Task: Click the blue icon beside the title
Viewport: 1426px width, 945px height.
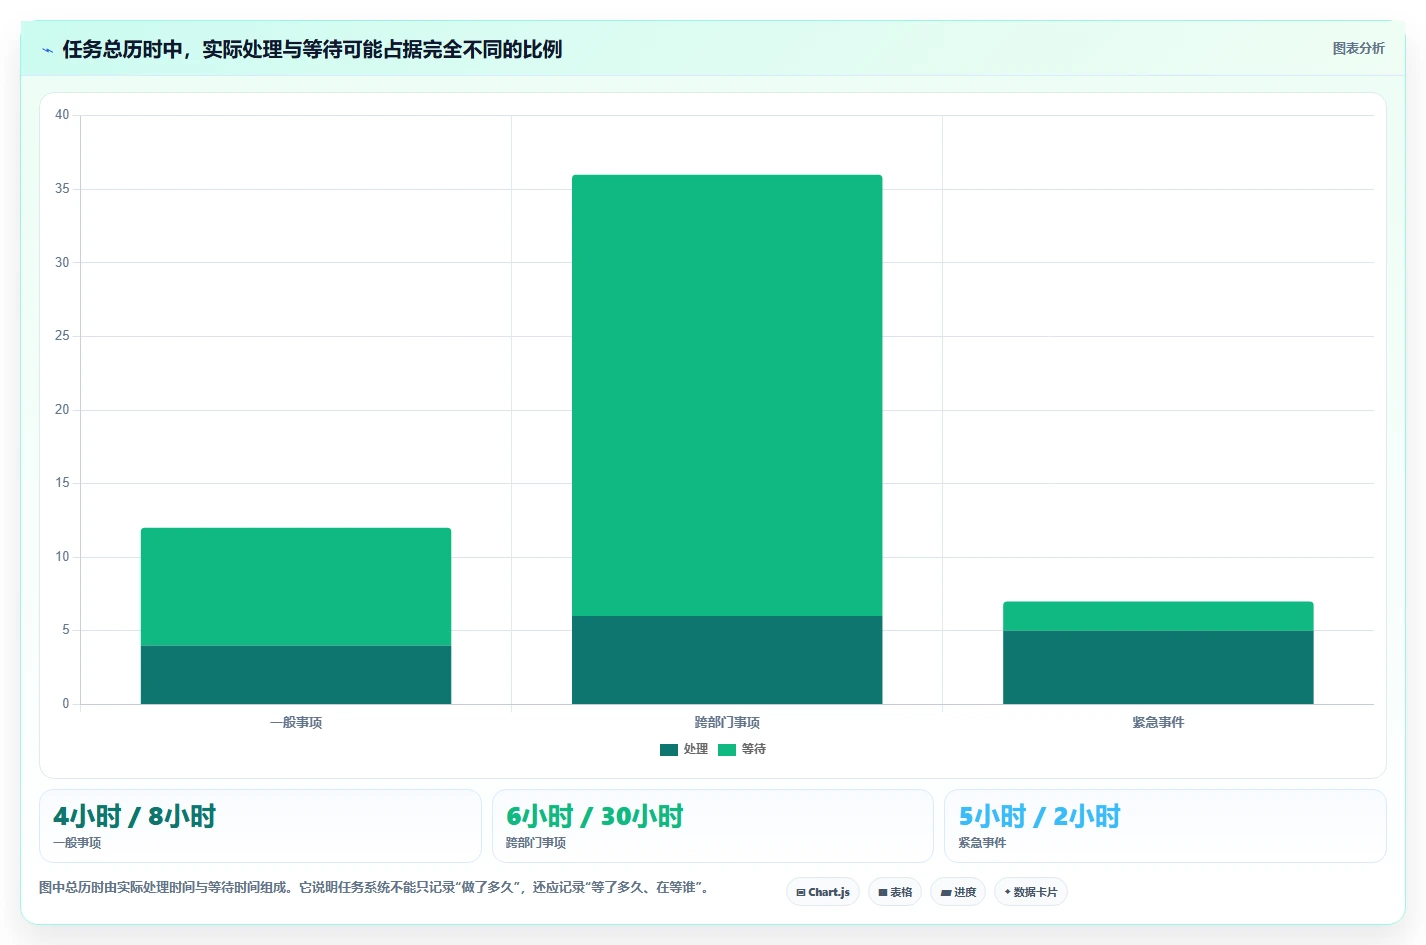Action: (47, 50)
